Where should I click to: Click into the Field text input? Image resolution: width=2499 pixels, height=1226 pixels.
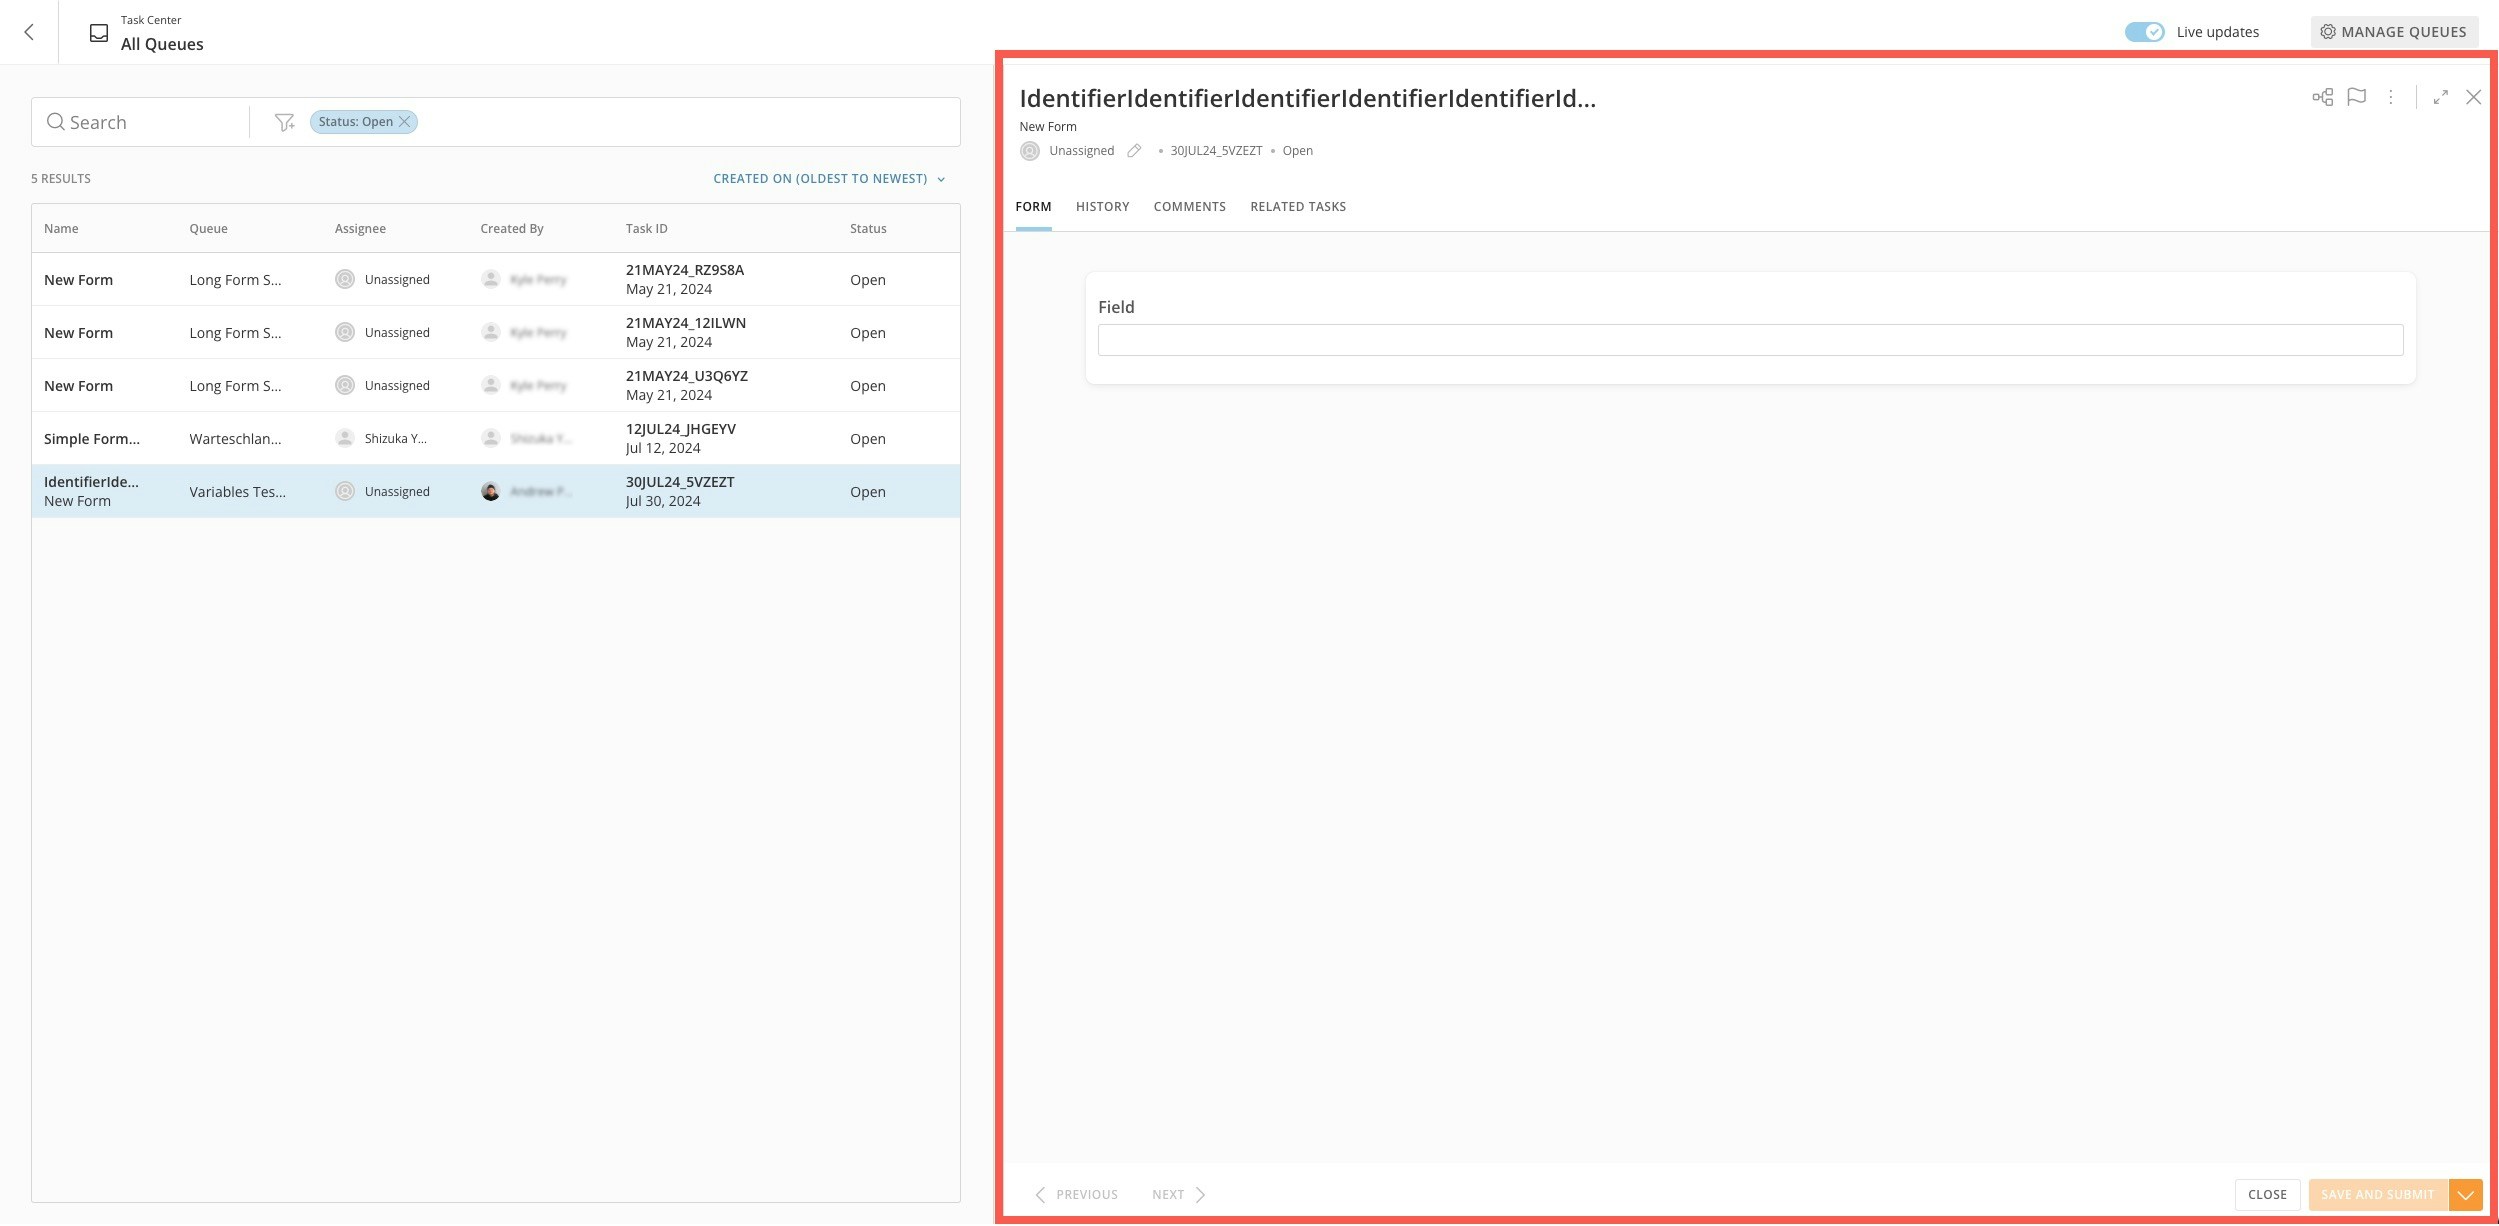pyautogui.click(x=1749, y=340)
